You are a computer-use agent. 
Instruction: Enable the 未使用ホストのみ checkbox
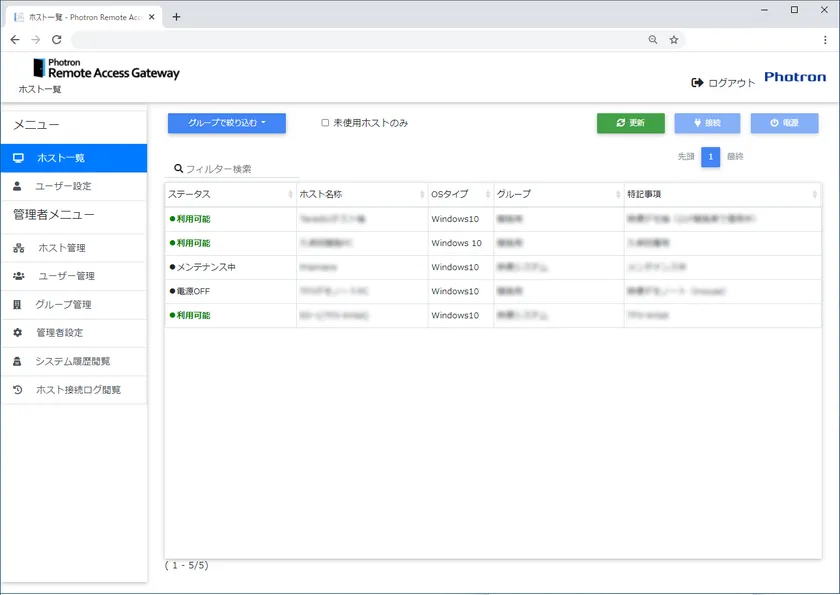[325, 123]
